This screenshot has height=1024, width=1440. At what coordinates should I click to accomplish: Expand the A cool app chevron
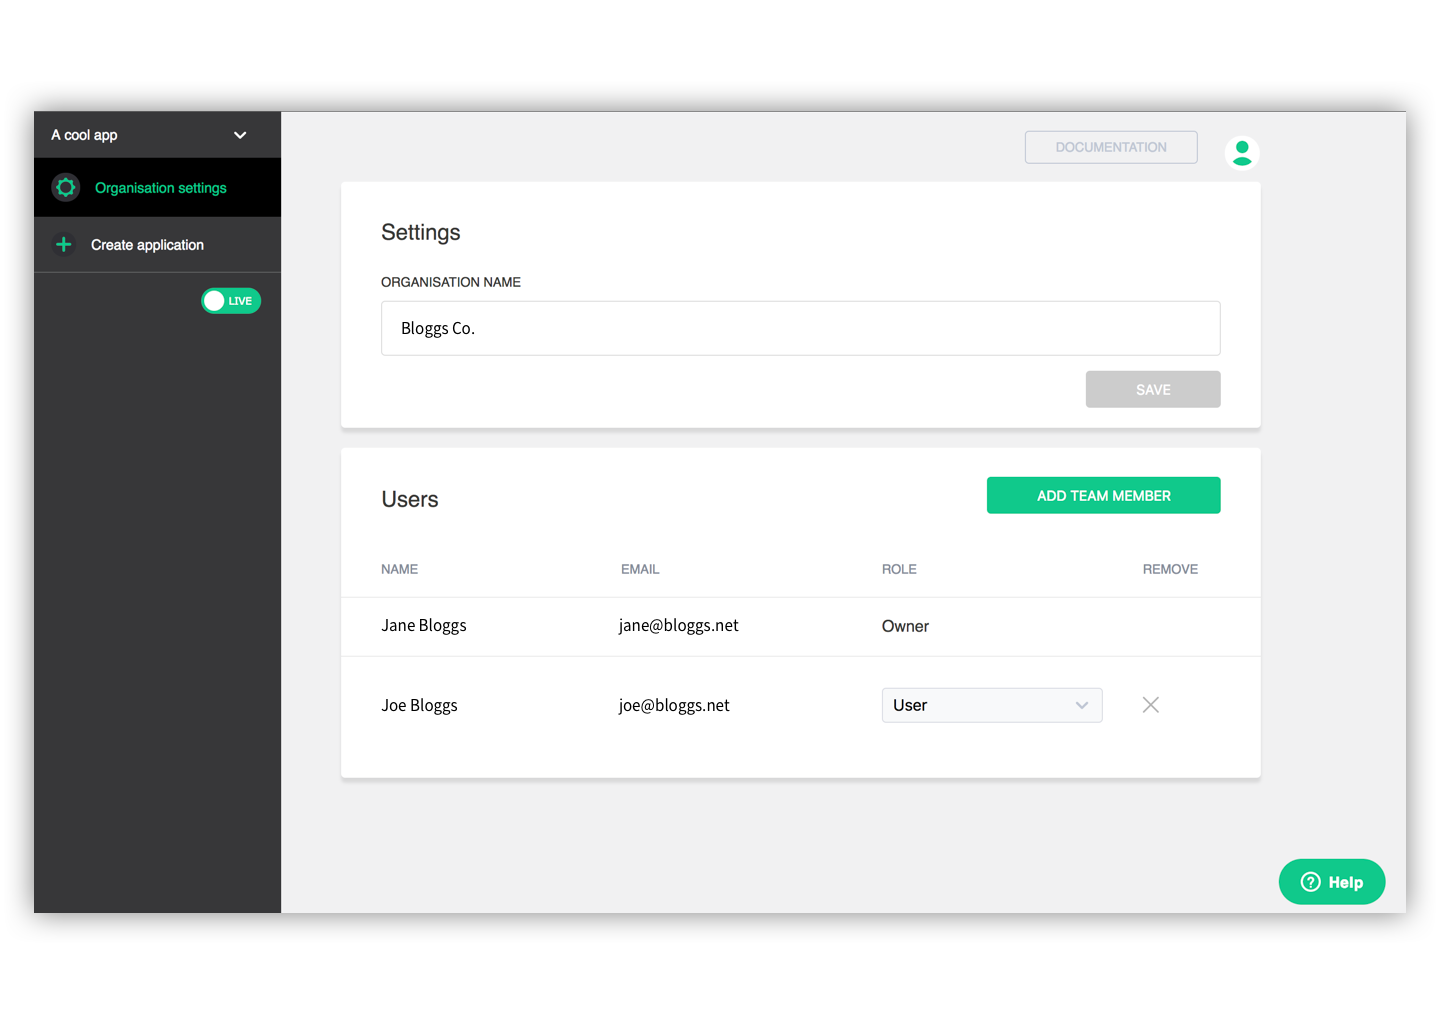[x=240, y=135]
